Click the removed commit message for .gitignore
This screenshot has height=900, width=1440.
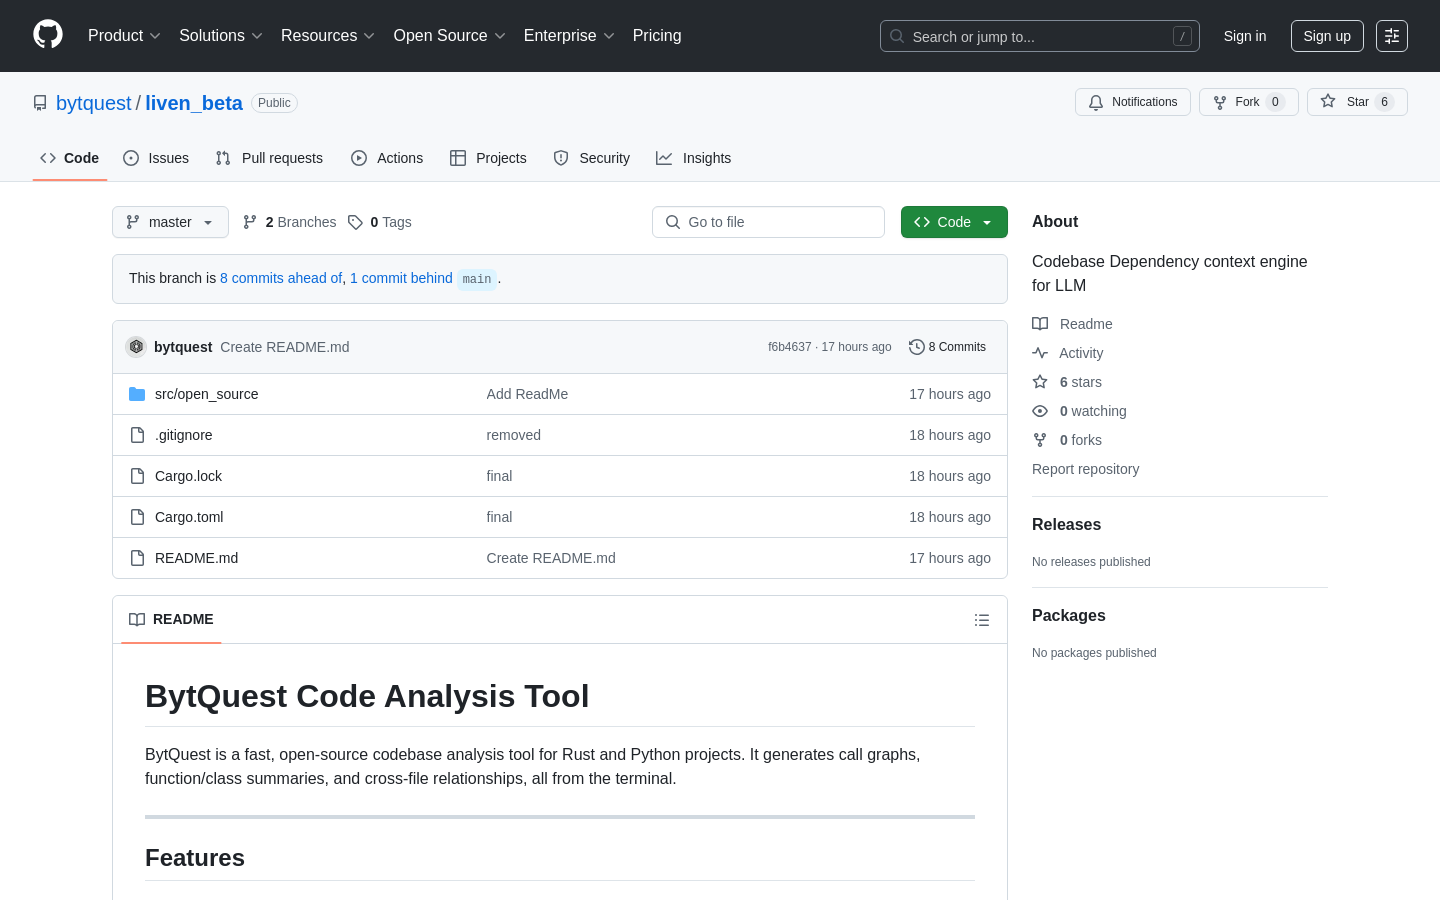(514, 435)
